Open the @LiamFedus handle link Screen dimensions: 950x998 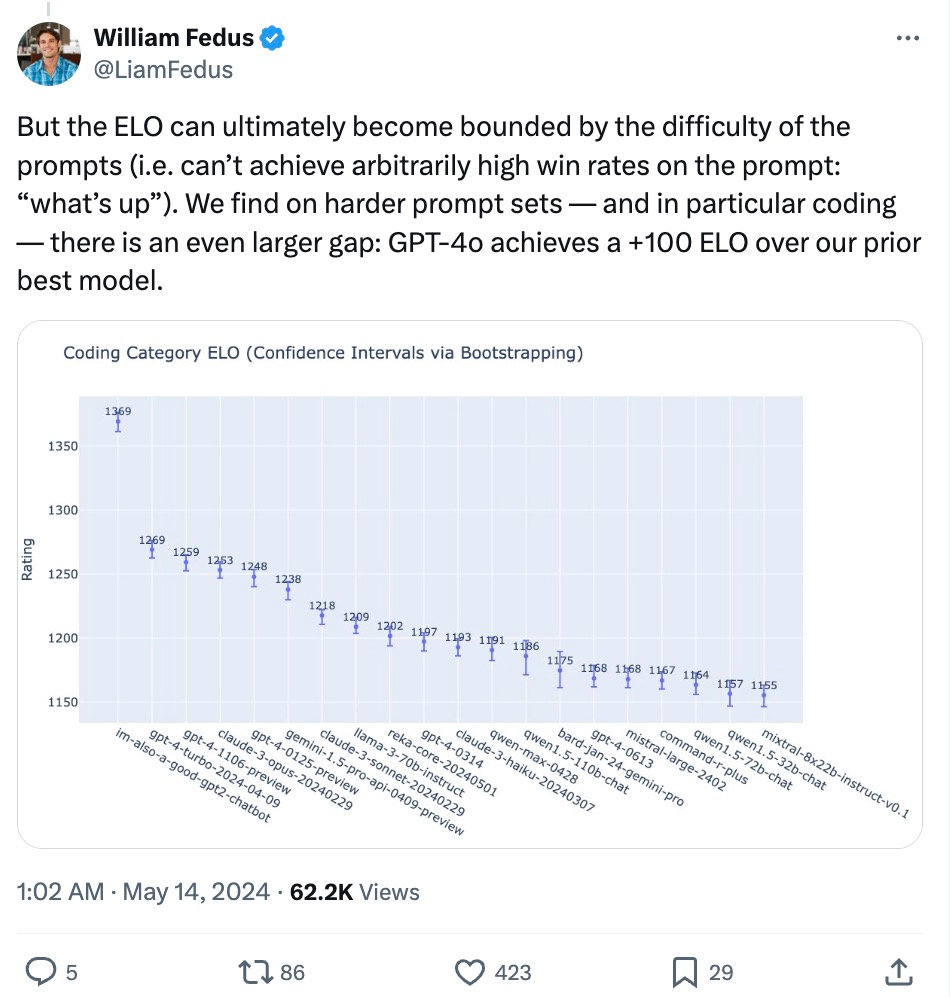point(163,68)
